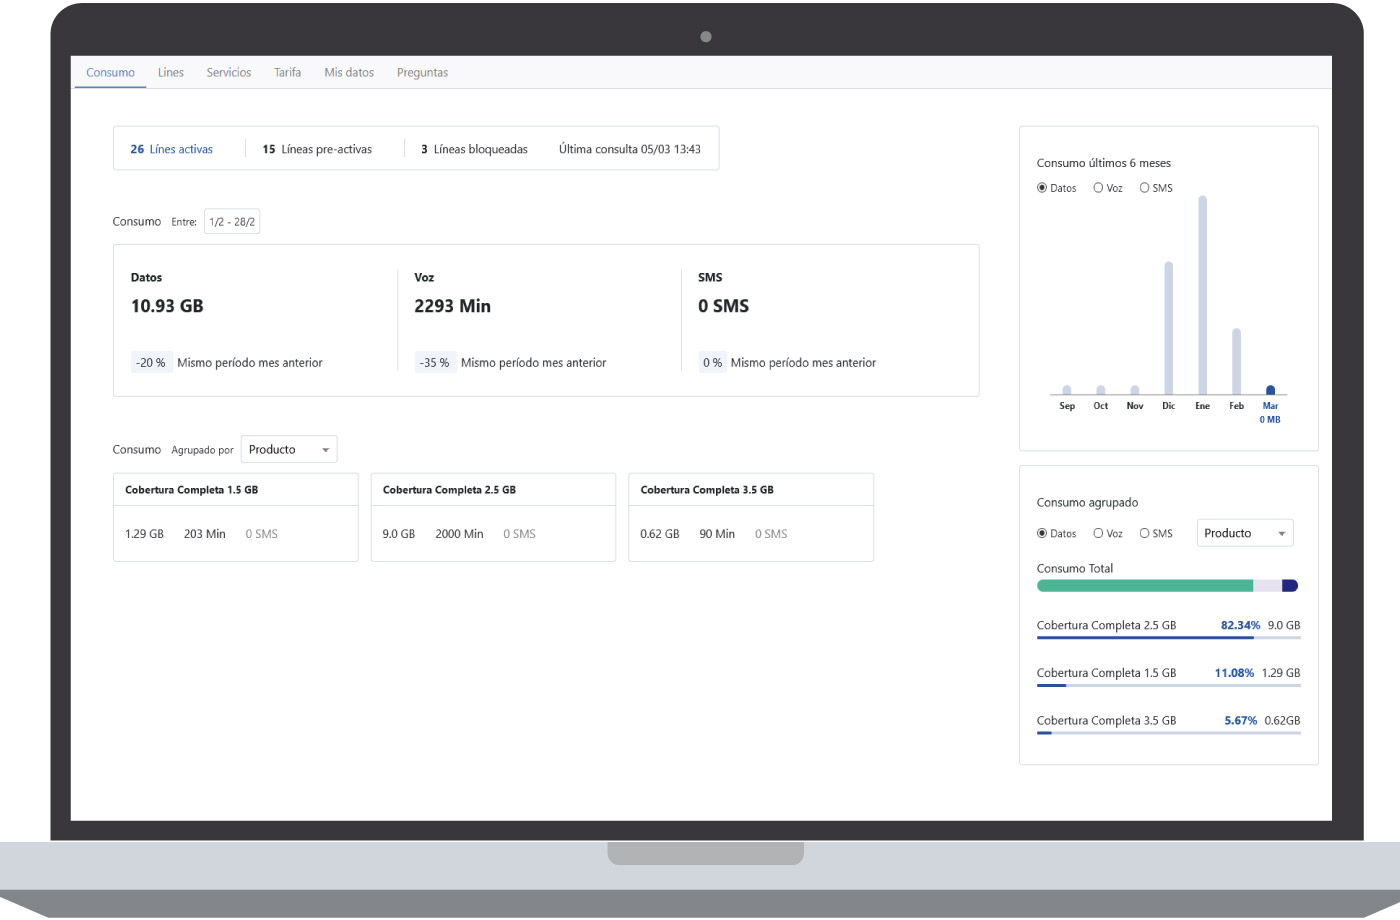The width and height of the screenshot is (1400, 920).
Task: Click the 203 Min value
Action: pos(205,534)
